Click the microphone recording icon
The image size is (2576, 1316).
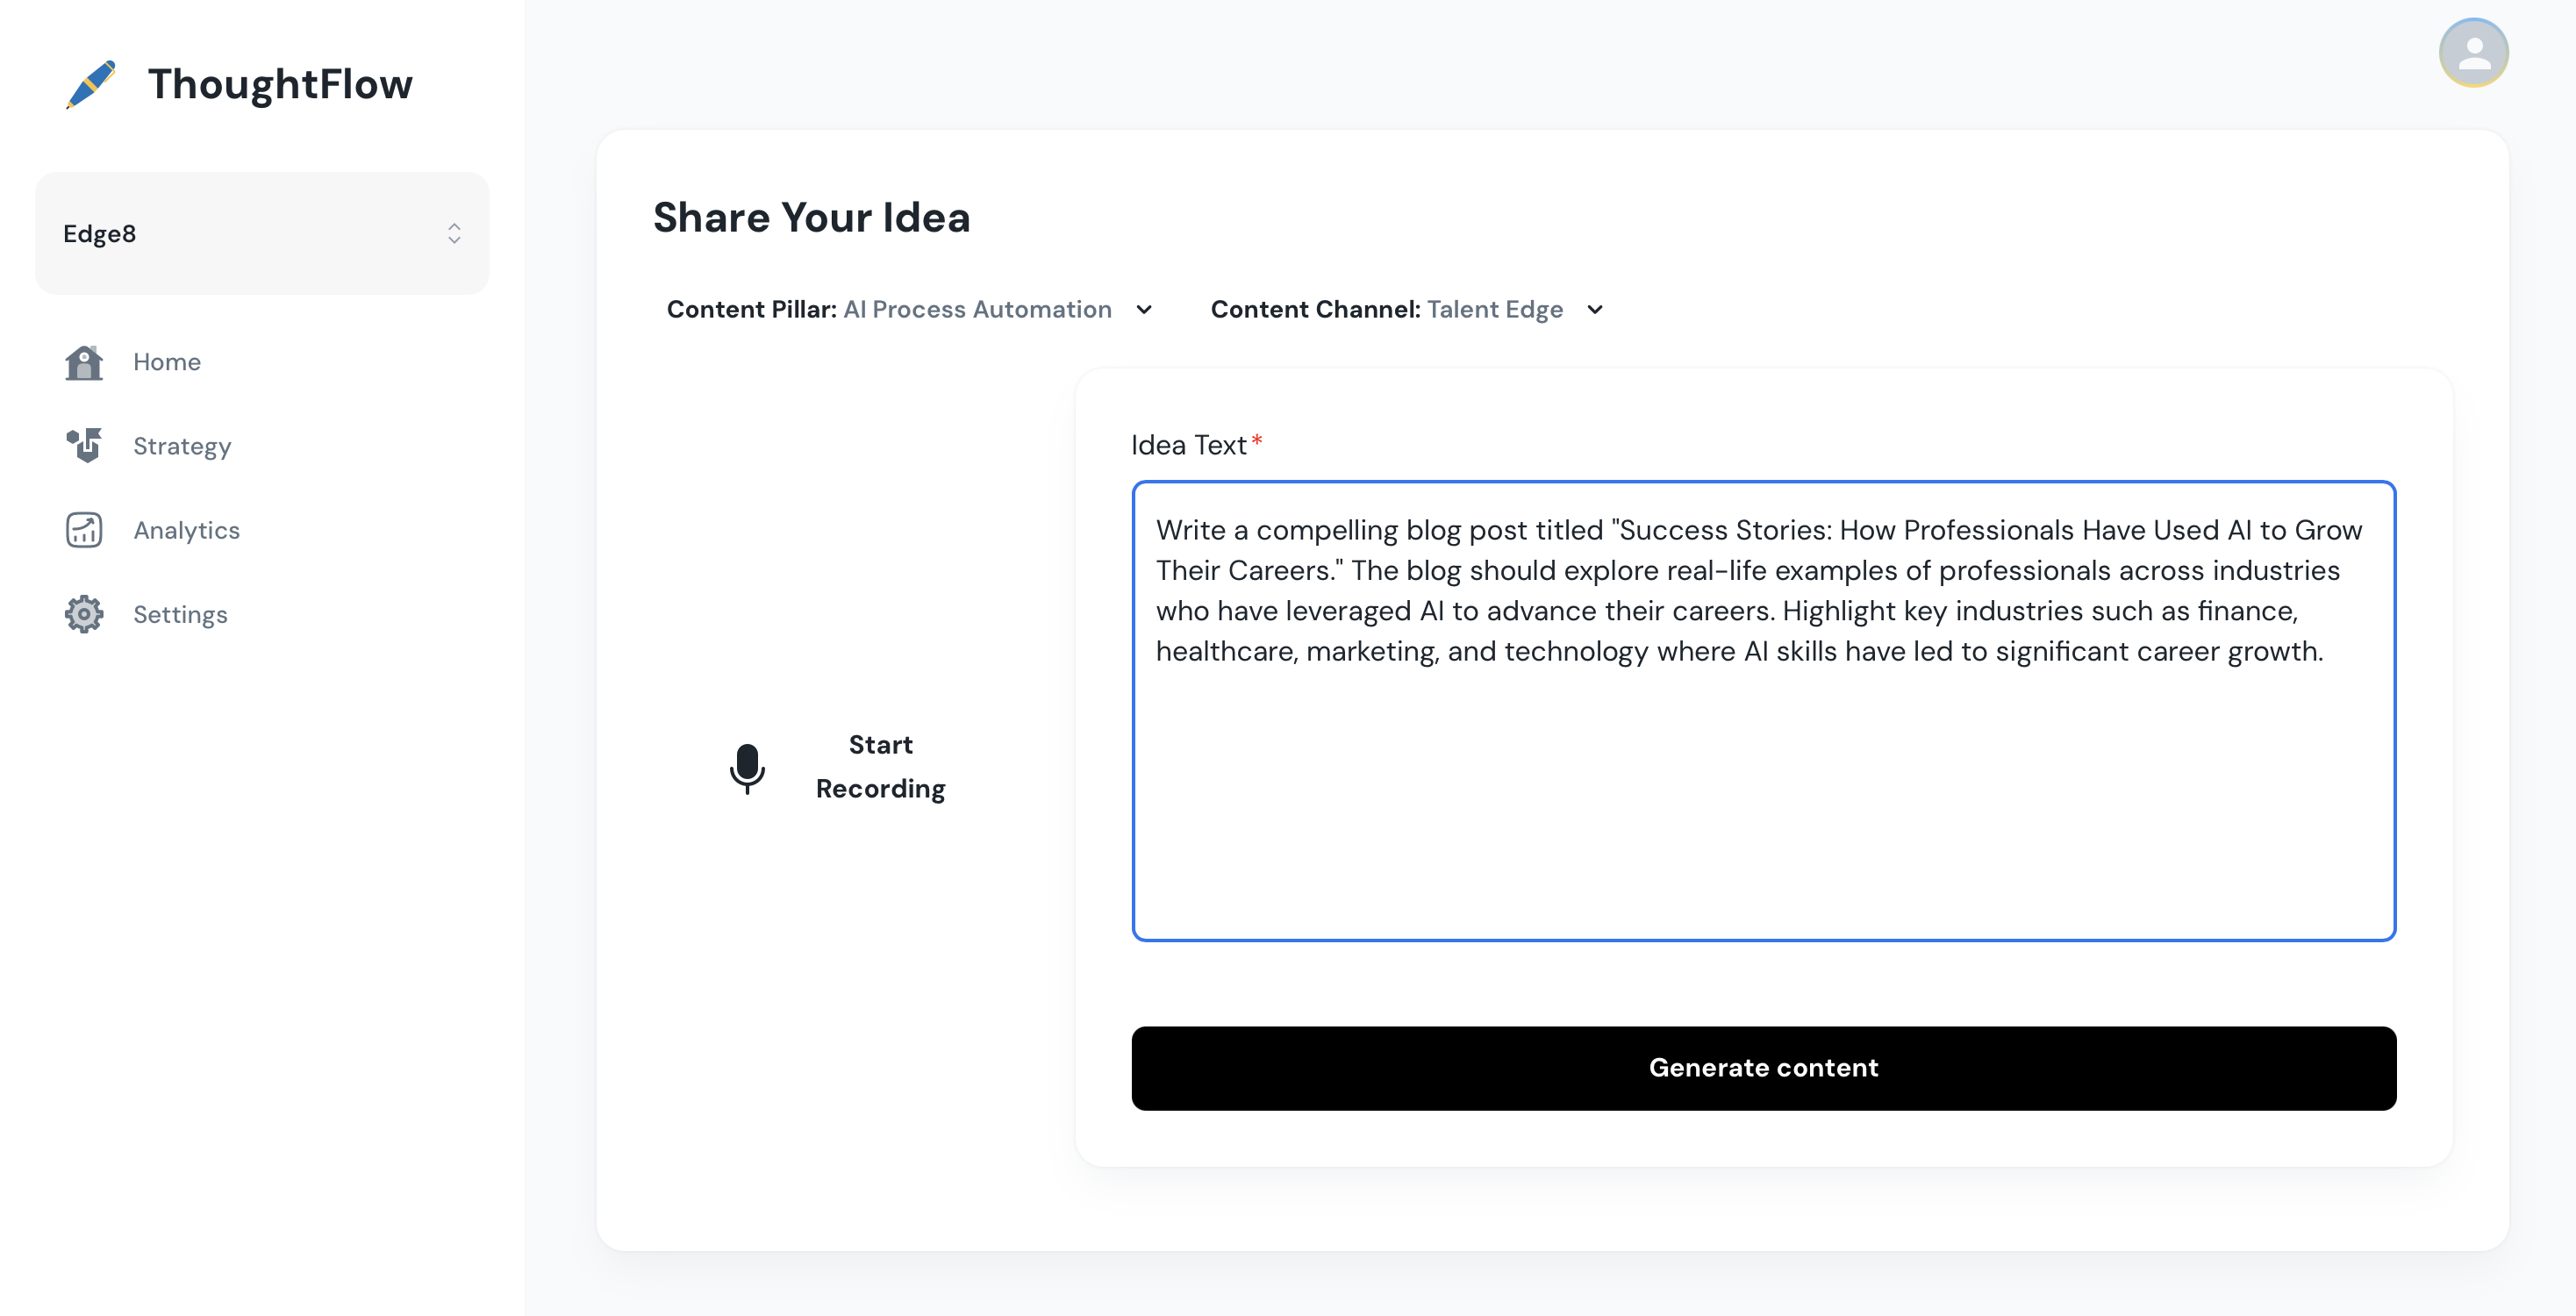click(747, 768)
